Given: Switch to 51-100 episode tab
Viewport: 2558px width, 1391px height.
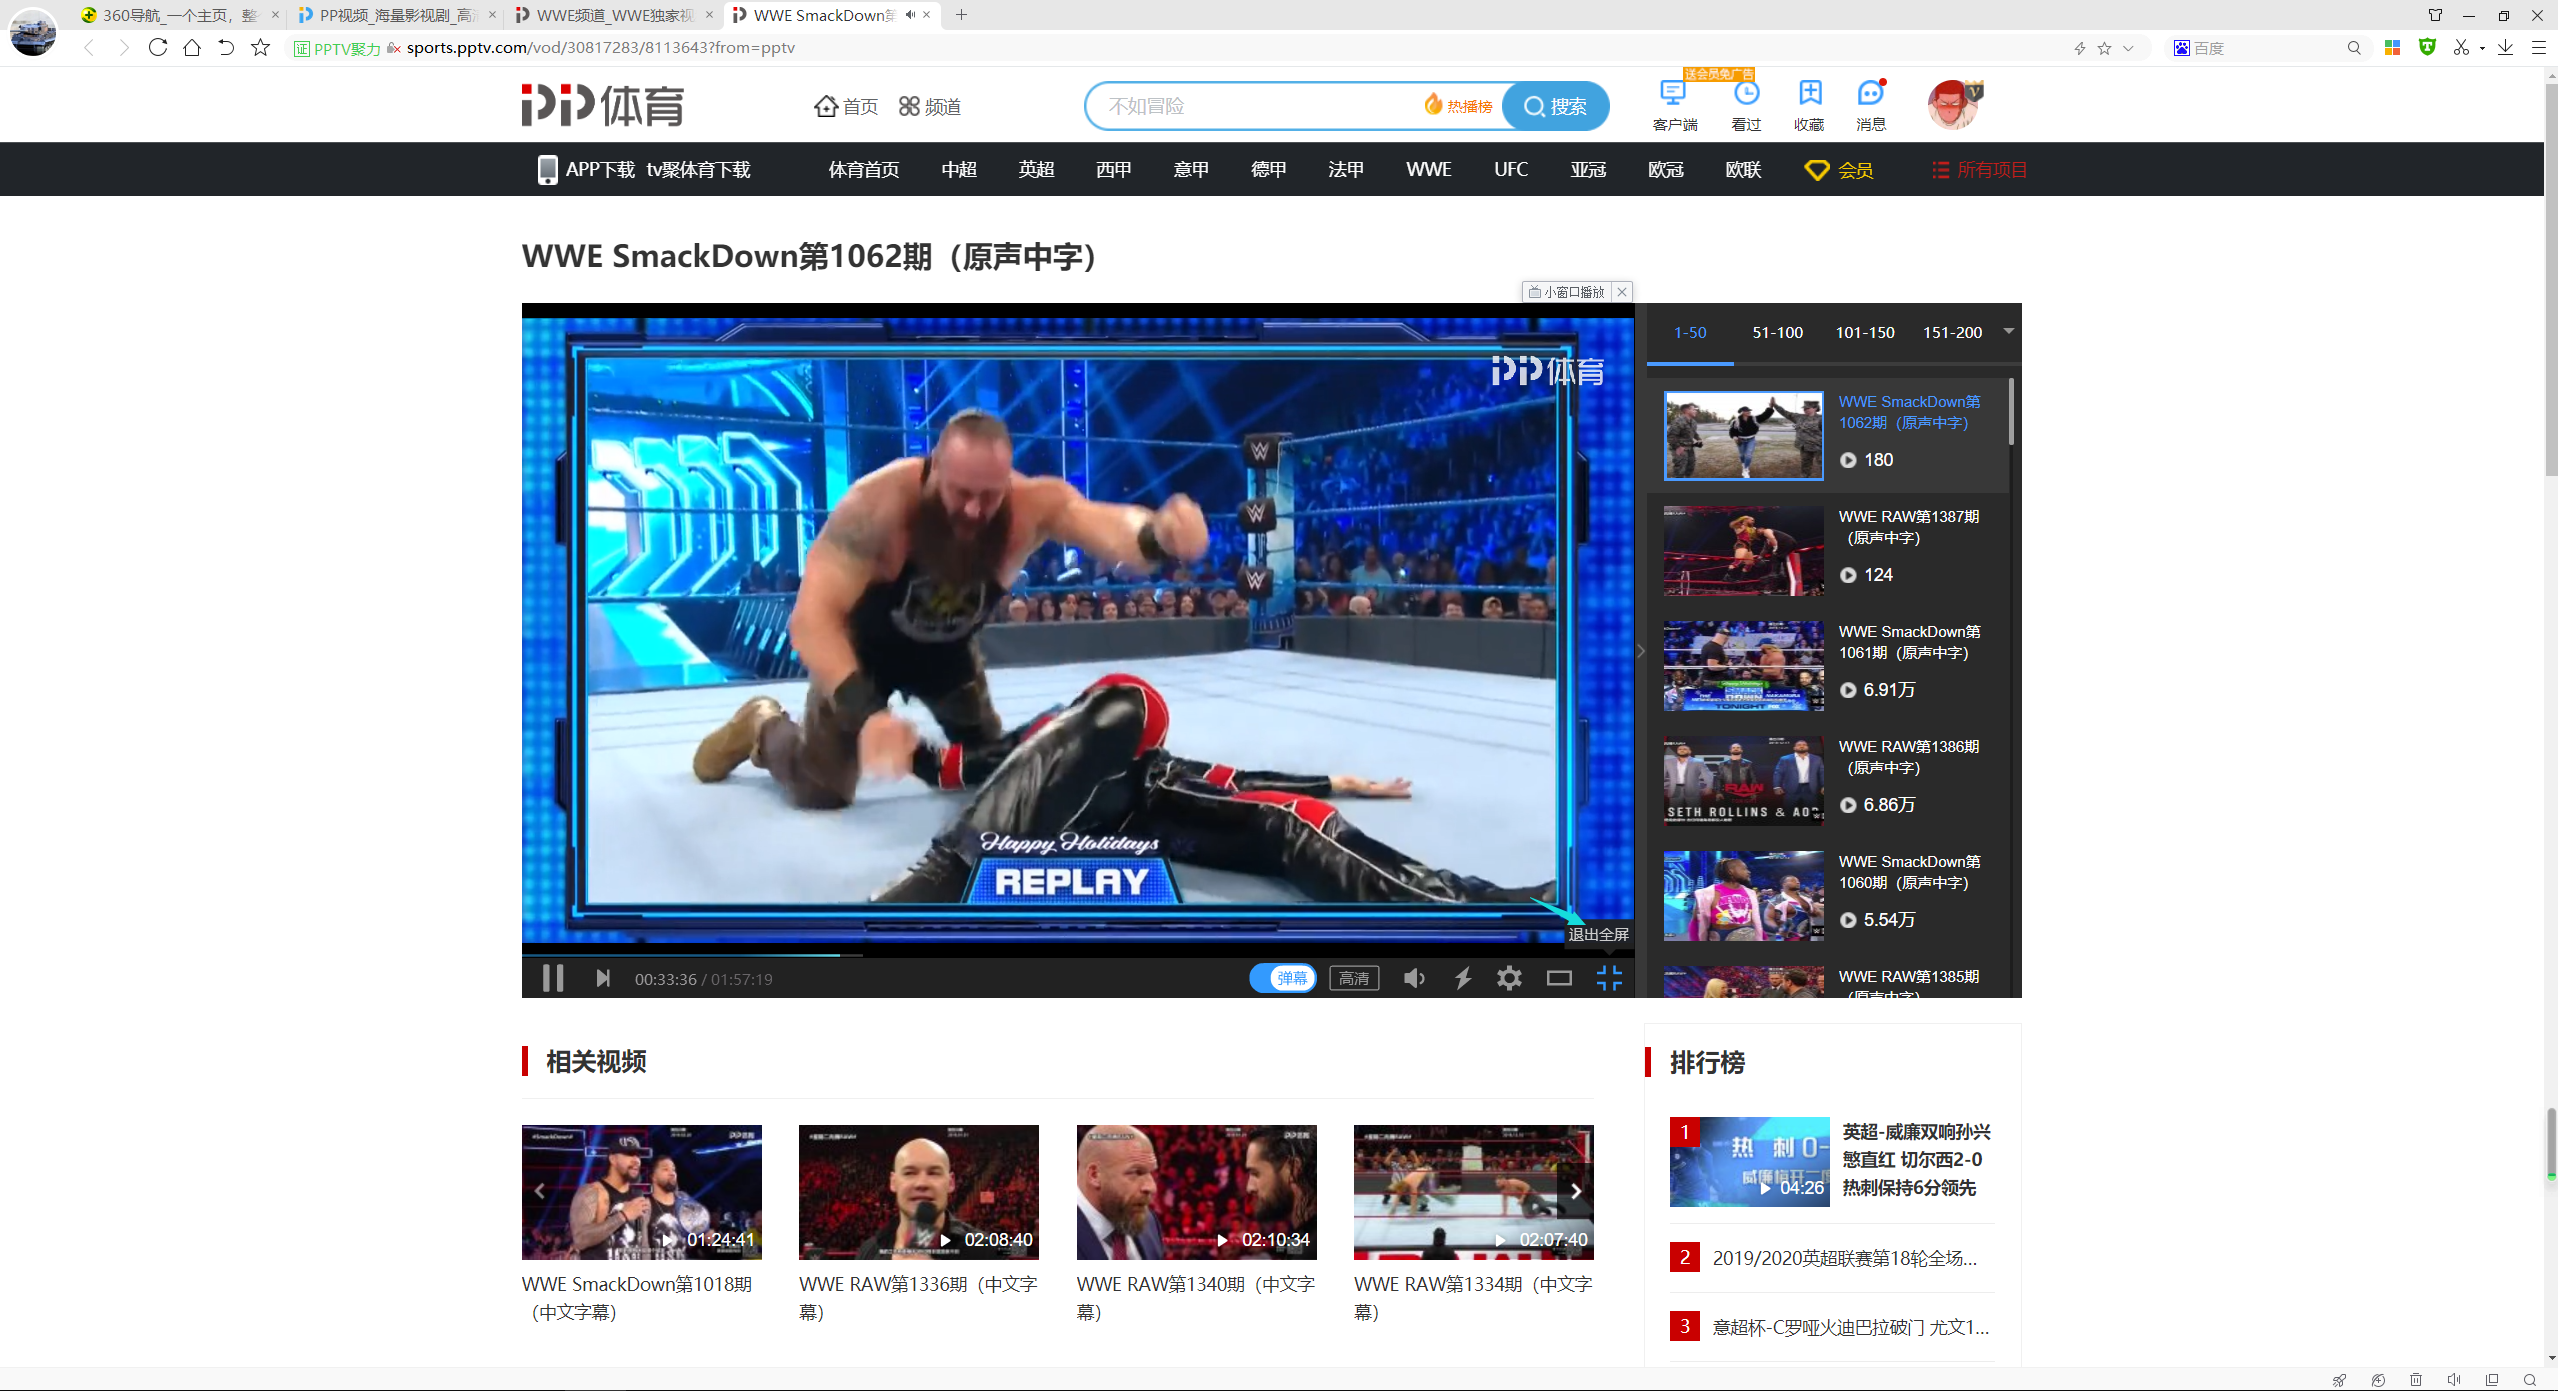Looking at the screenshot, I should tap(1777, 333).
